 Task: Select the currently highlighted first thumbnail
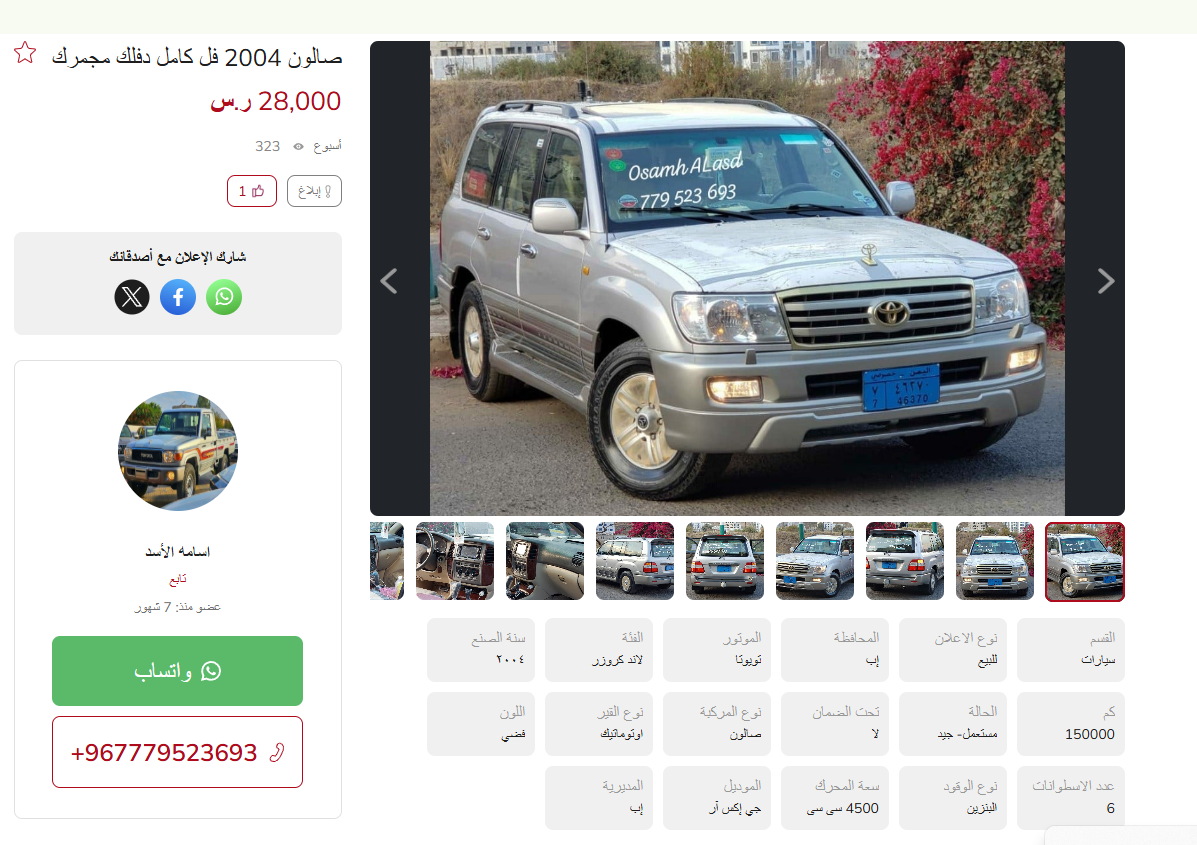pyautogui.click(x=1085, y=562)
